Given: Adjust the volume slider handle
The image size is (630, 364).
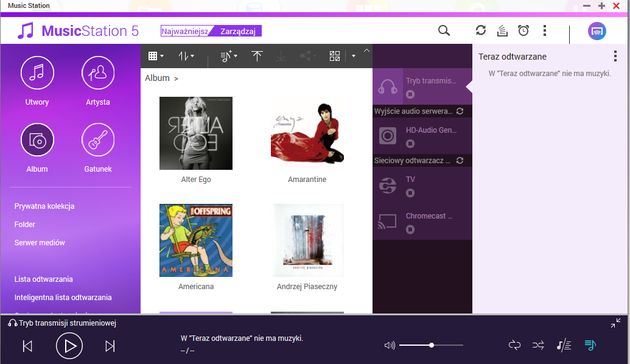Looking at the screenshot, I should pyautogui.click(x=431, y=345).
